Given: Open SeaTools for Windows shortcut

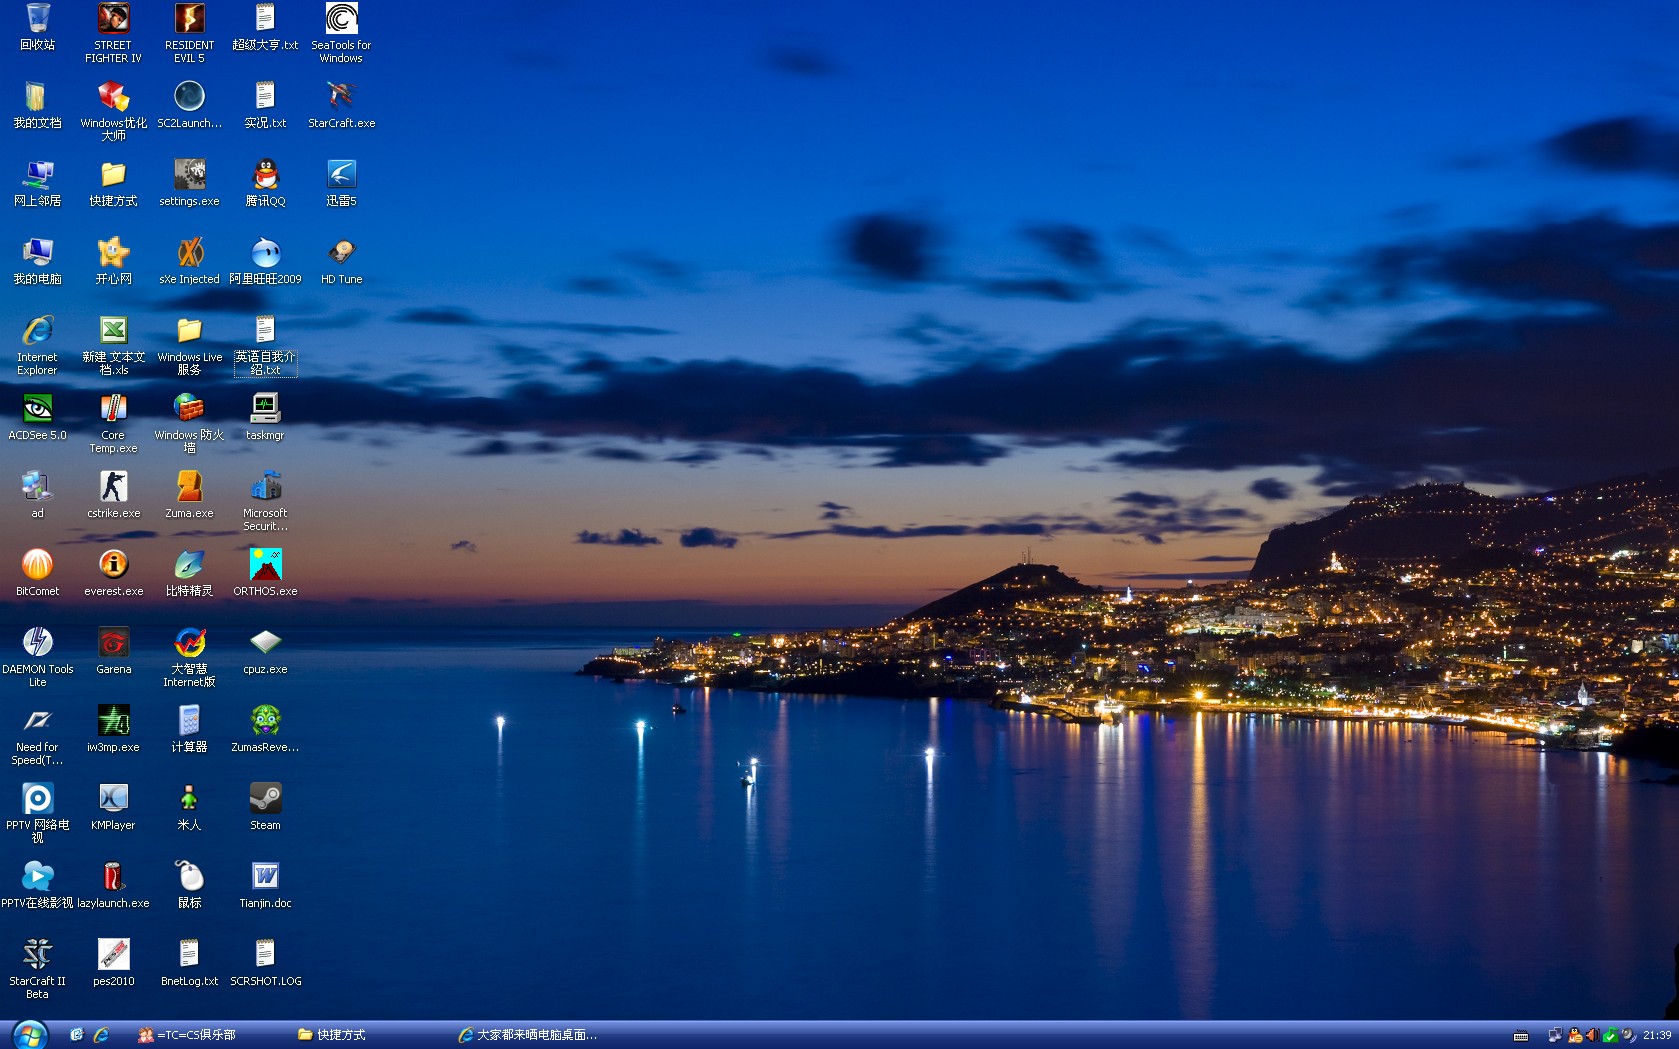Looking at the screenshot, I should click(x=341, y=32).
